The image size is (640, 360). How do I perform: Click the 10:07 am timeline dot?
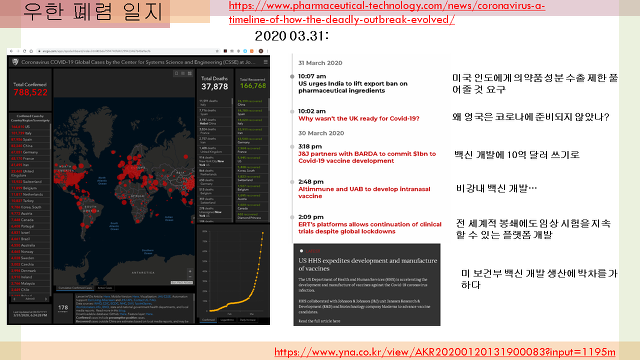coord(292,76)
